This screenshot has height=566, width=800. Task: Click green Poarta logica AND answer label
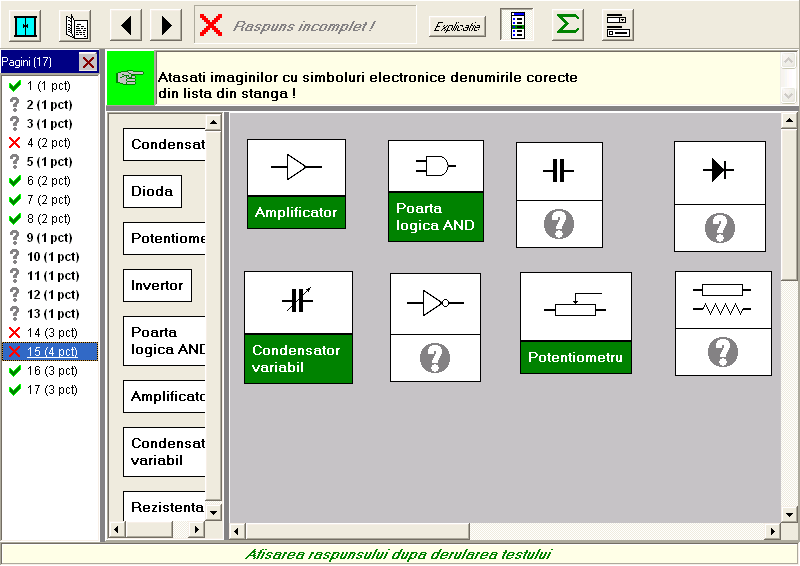(x=436, y=217)
